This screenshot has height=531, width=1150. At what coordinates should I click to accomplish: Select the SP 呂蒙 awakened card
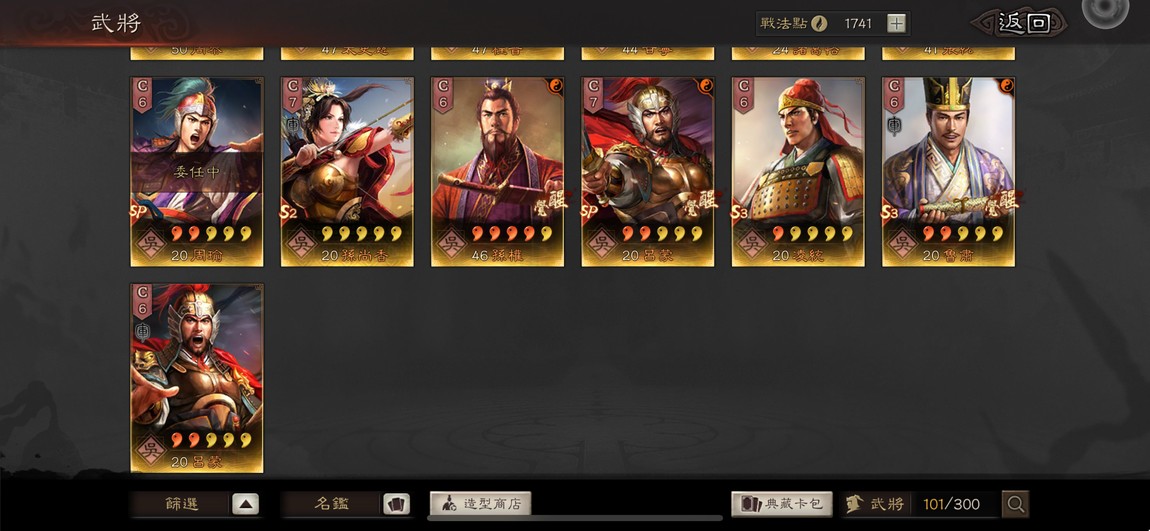[x=648, y=172]
